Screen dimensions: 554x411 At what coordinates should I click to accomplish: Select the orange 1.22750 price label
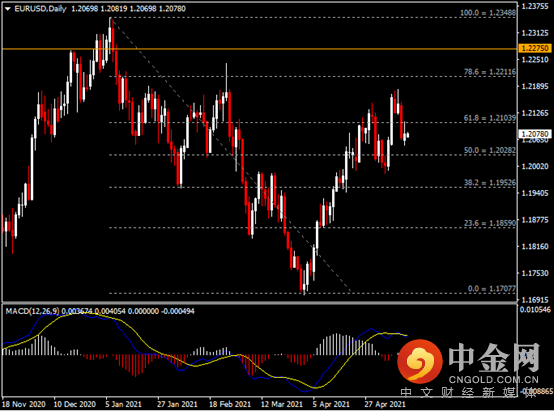pyautogui.click(x=535, y=48)
